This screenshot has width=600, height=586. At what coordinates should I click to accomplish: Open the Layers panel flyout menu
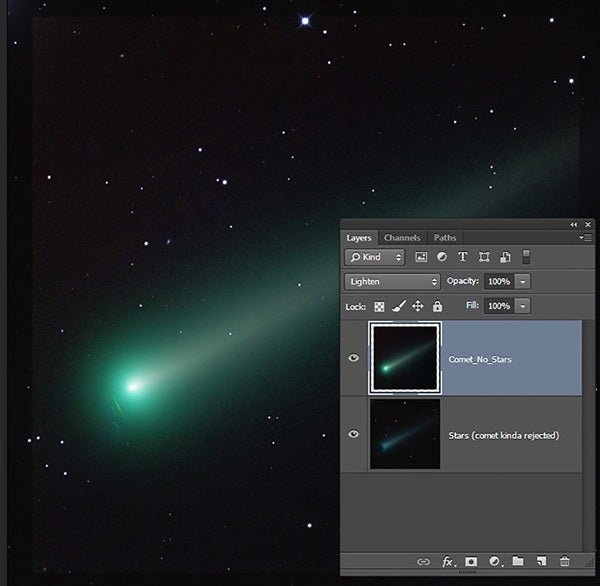click(x=585, y=238)
